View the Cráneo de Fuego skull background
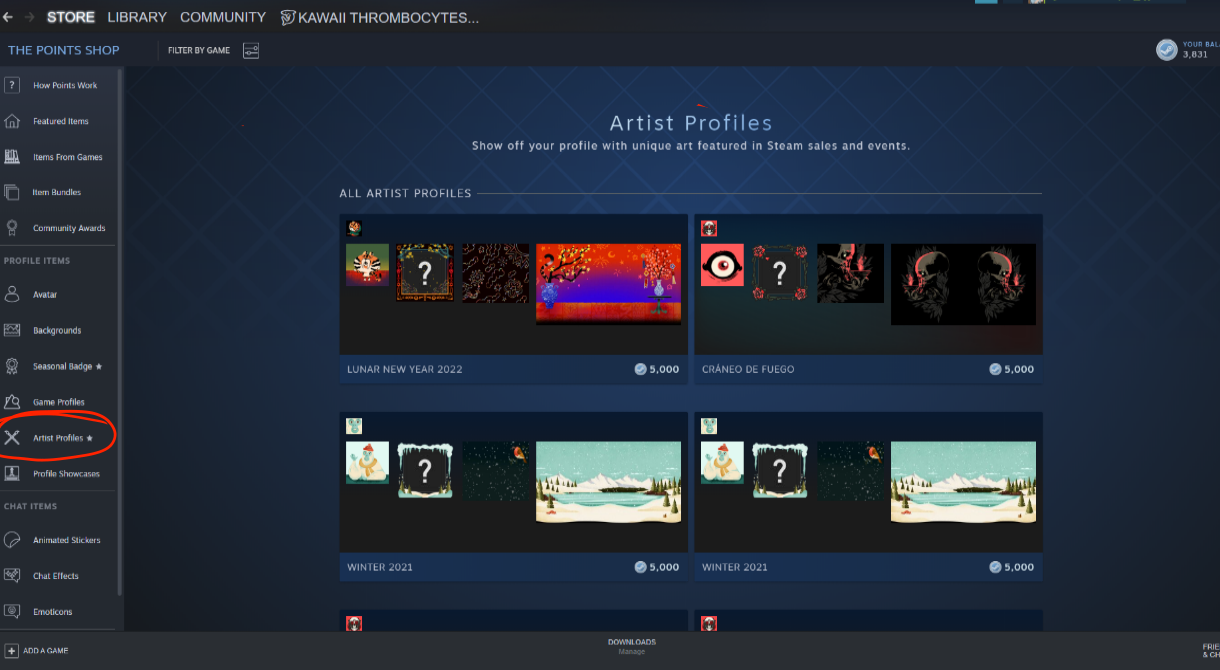This screenshot has width=1220, height=670. click(963, 284)
